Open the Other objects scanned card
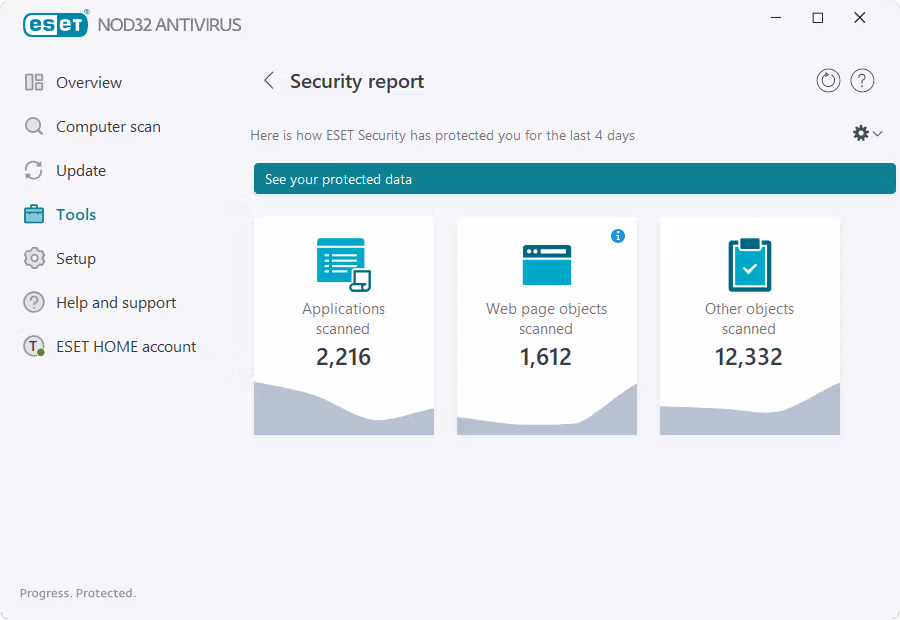Screen dimensions: 900x620 pos(750,326)
